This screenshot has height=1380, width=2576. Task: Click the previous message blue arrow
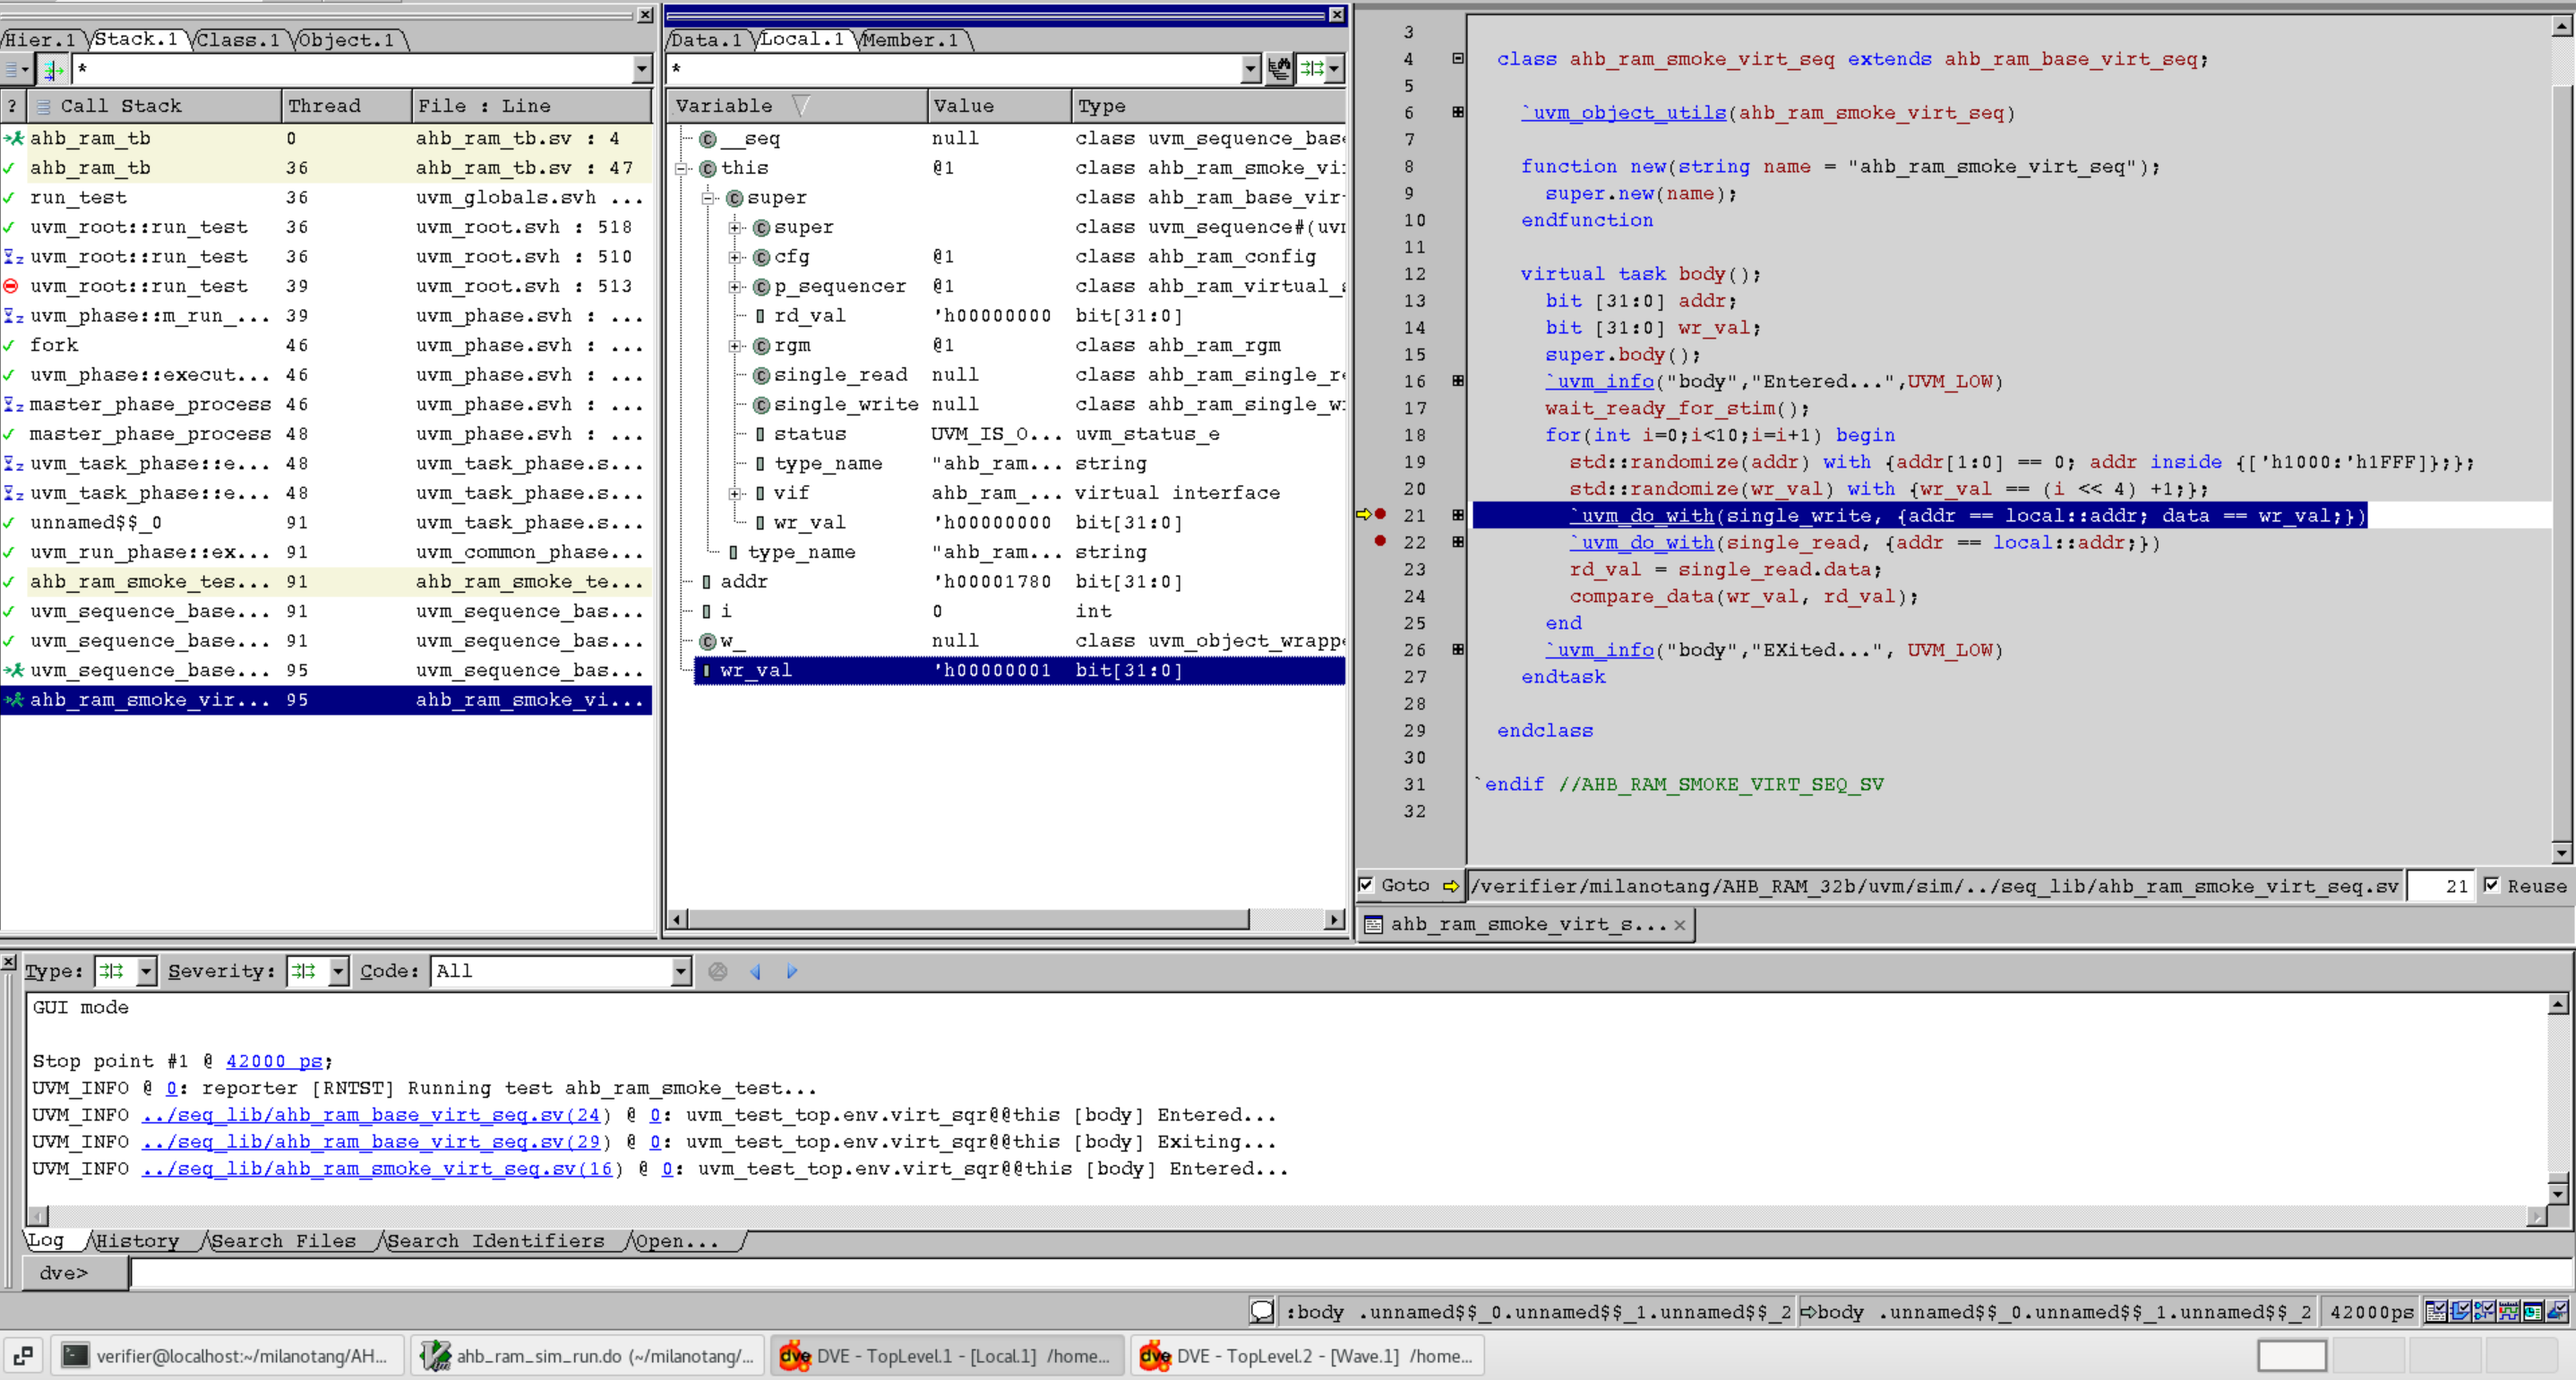pyautogui.click(x=756, y=971)
